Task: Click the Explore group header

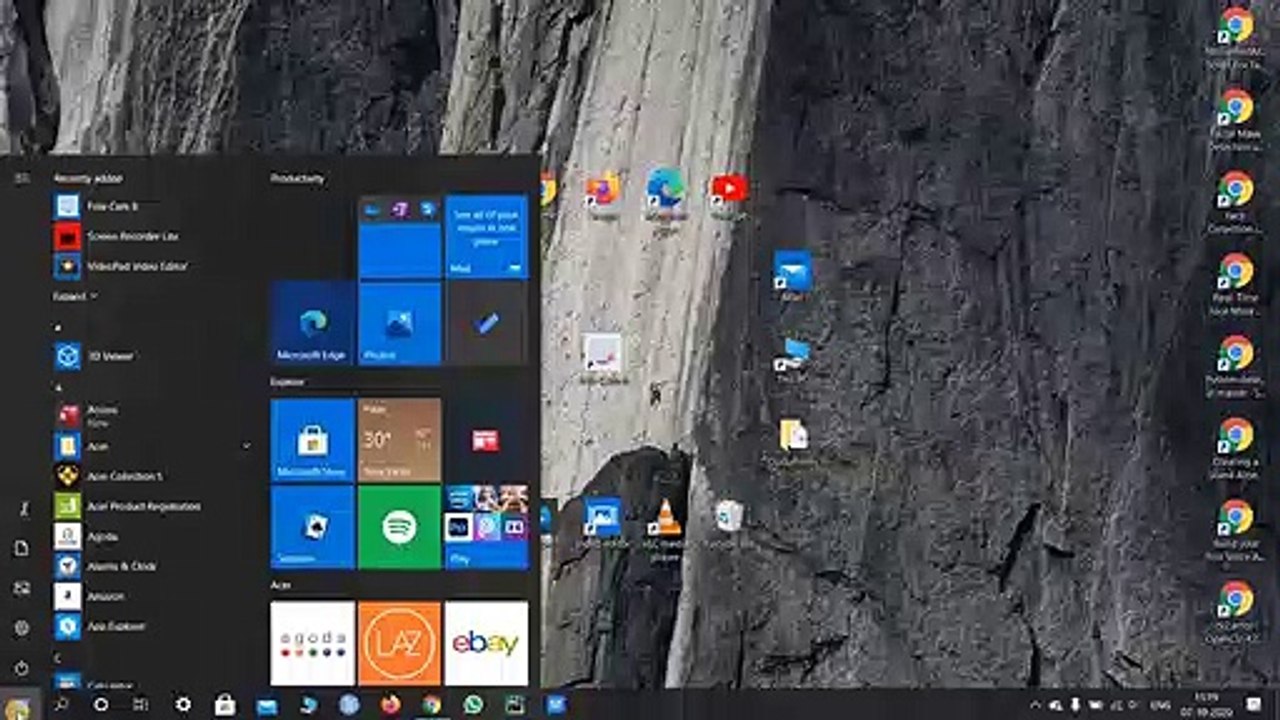Action: point(287,381)
